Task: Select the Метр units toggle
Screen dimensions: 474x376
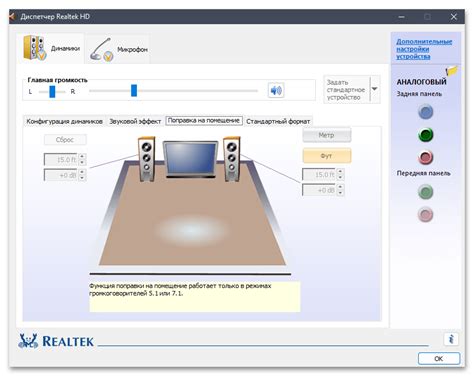Action: coord(327,135)
